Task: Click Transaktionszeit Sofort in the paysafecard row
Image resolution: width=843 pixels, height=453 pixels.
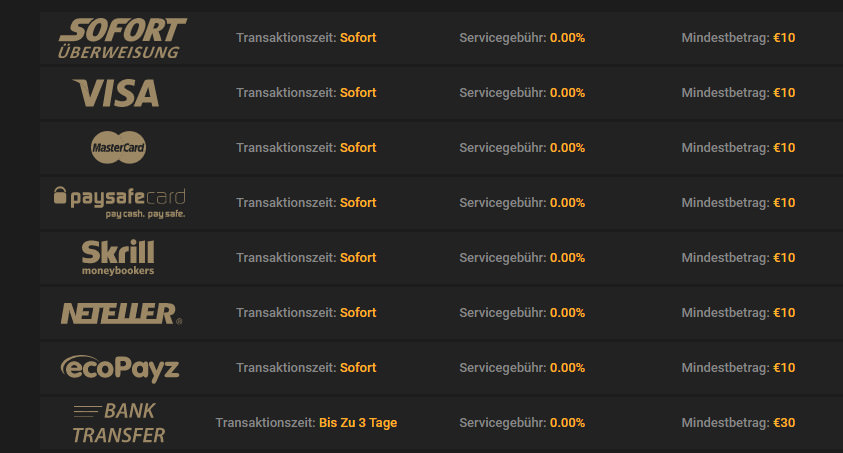Action: (x=306, y=203)
